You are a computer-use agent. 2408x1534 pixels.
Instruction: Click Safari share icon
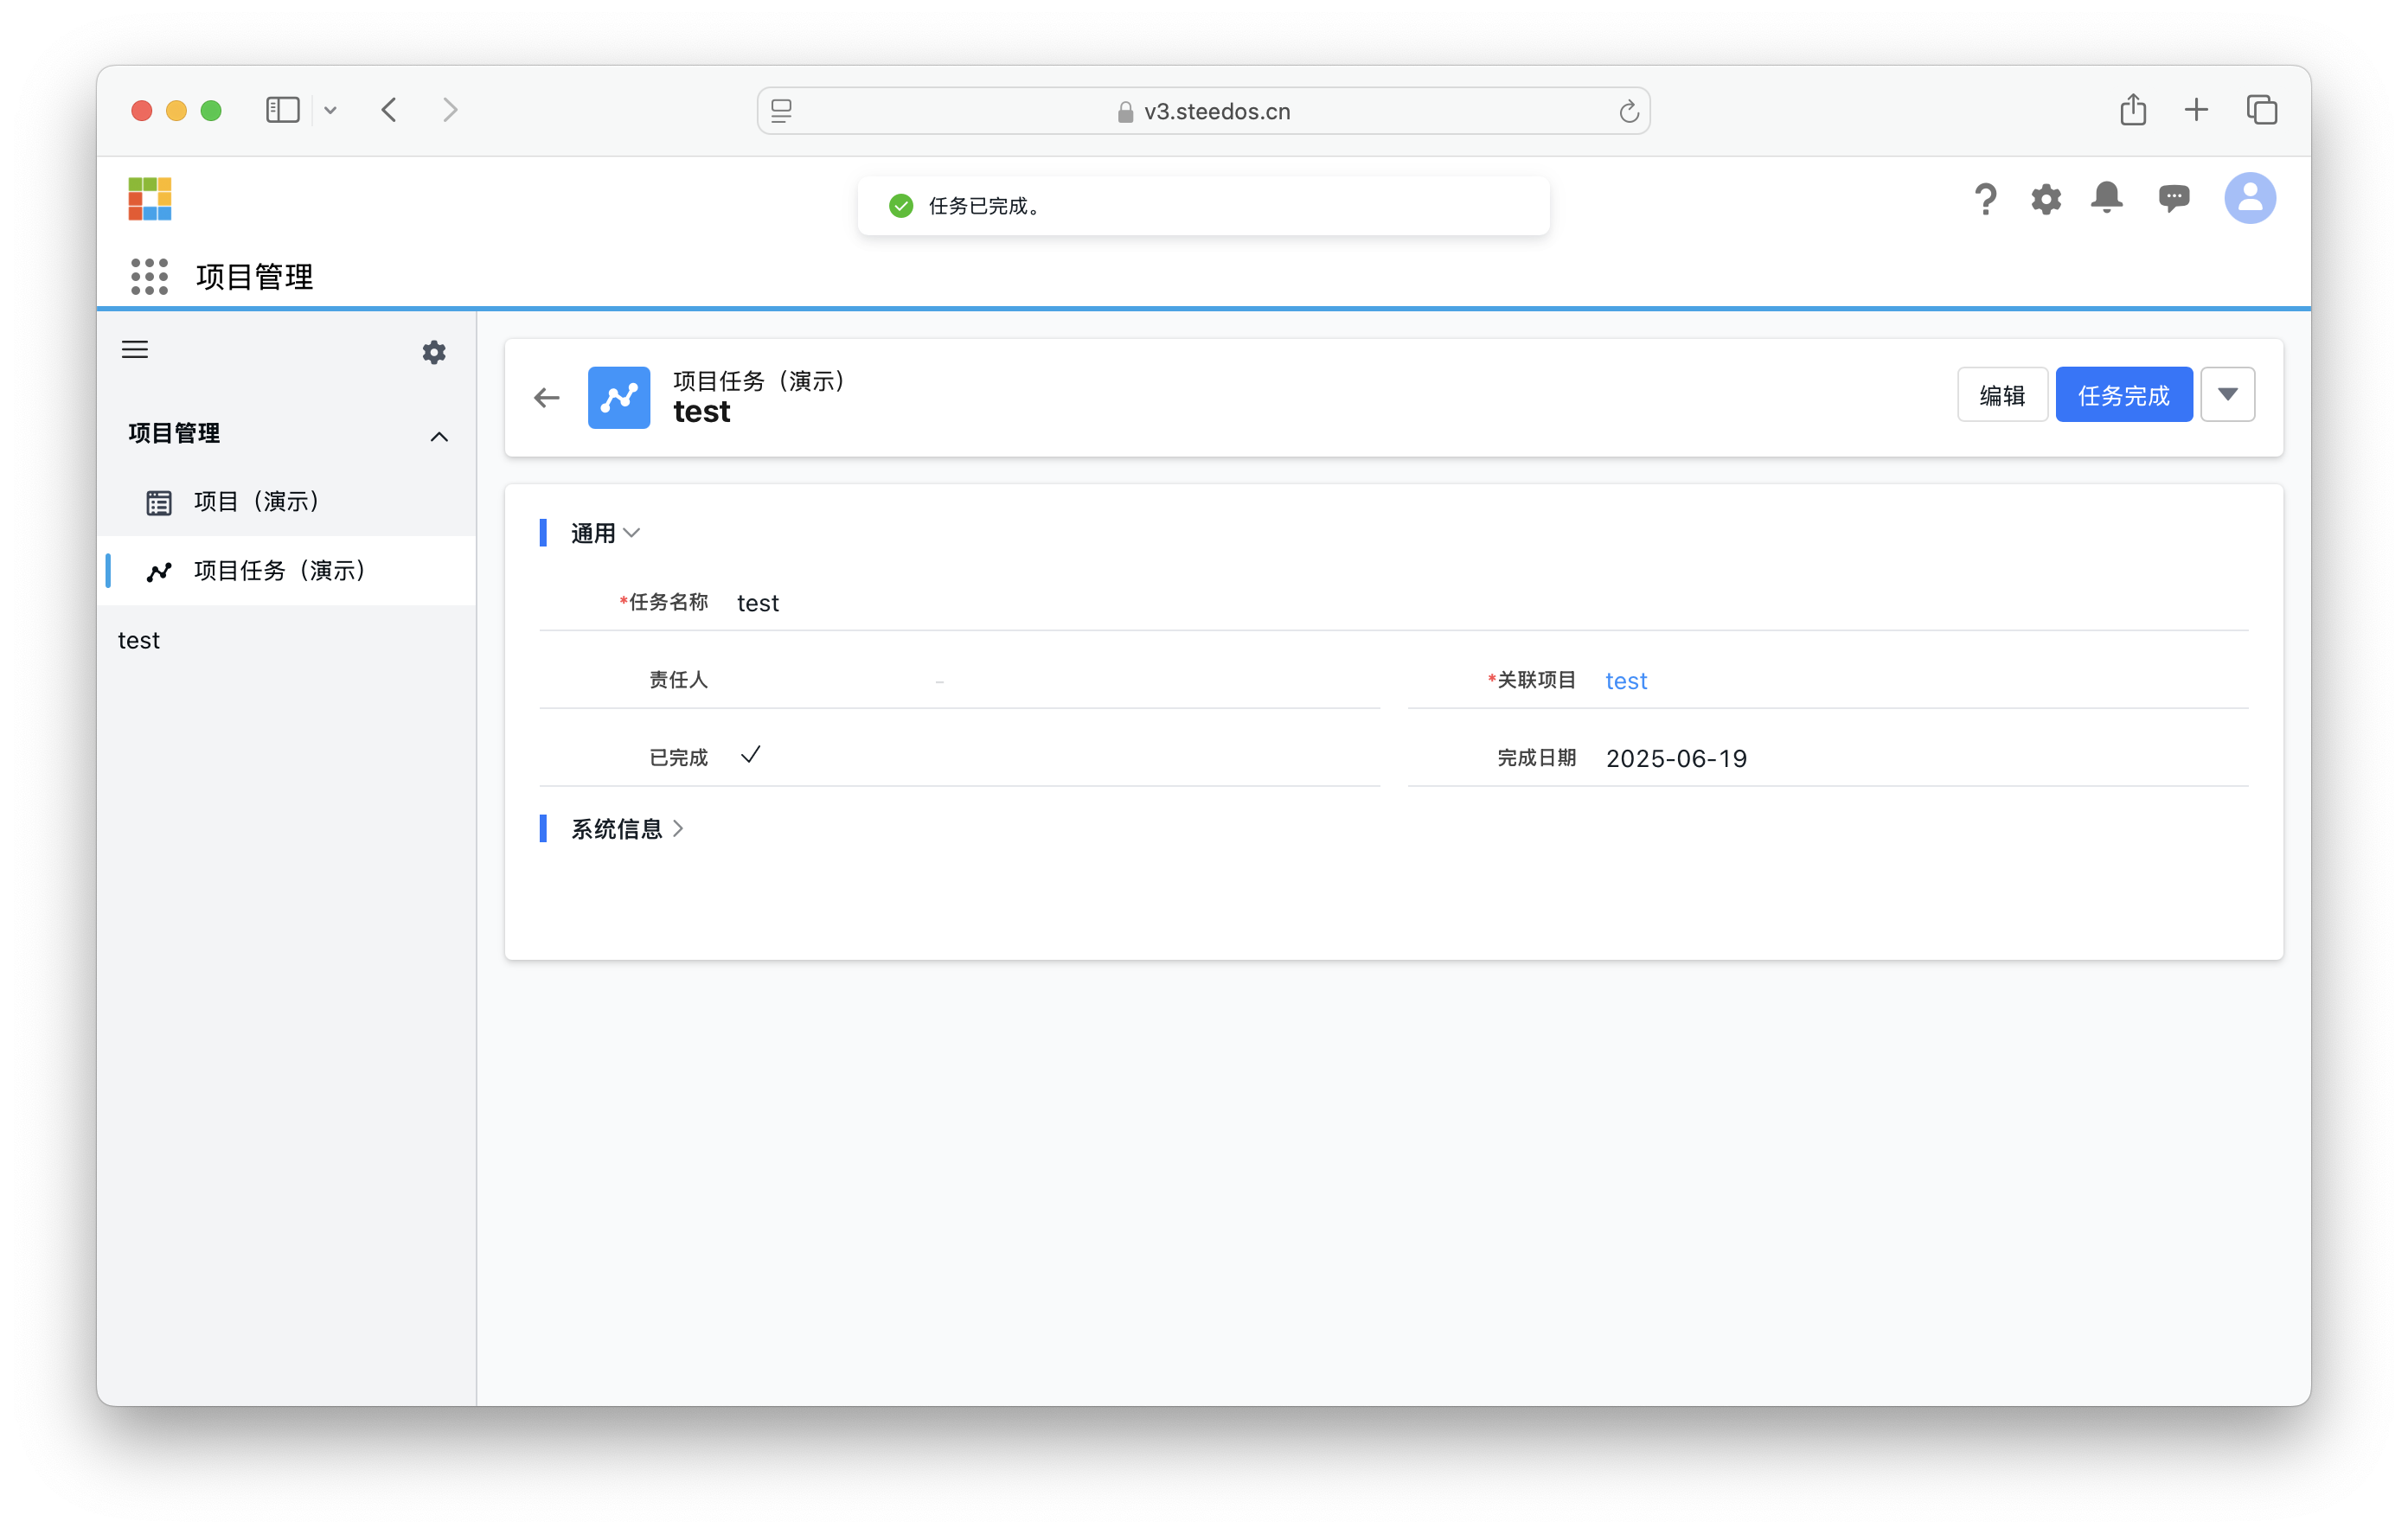[2133, 109]
